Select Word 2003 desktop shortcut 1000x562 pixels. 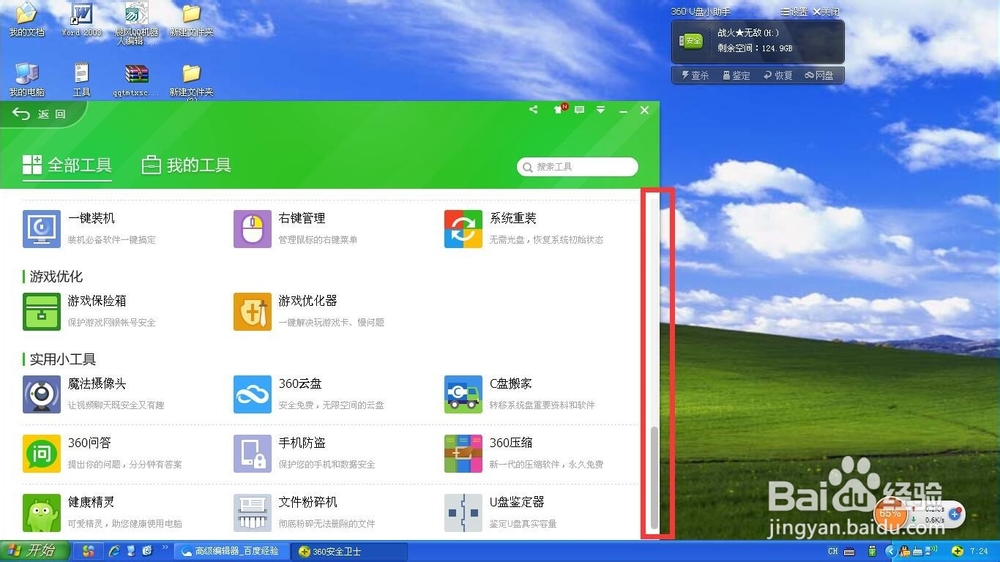click(82, 20)
